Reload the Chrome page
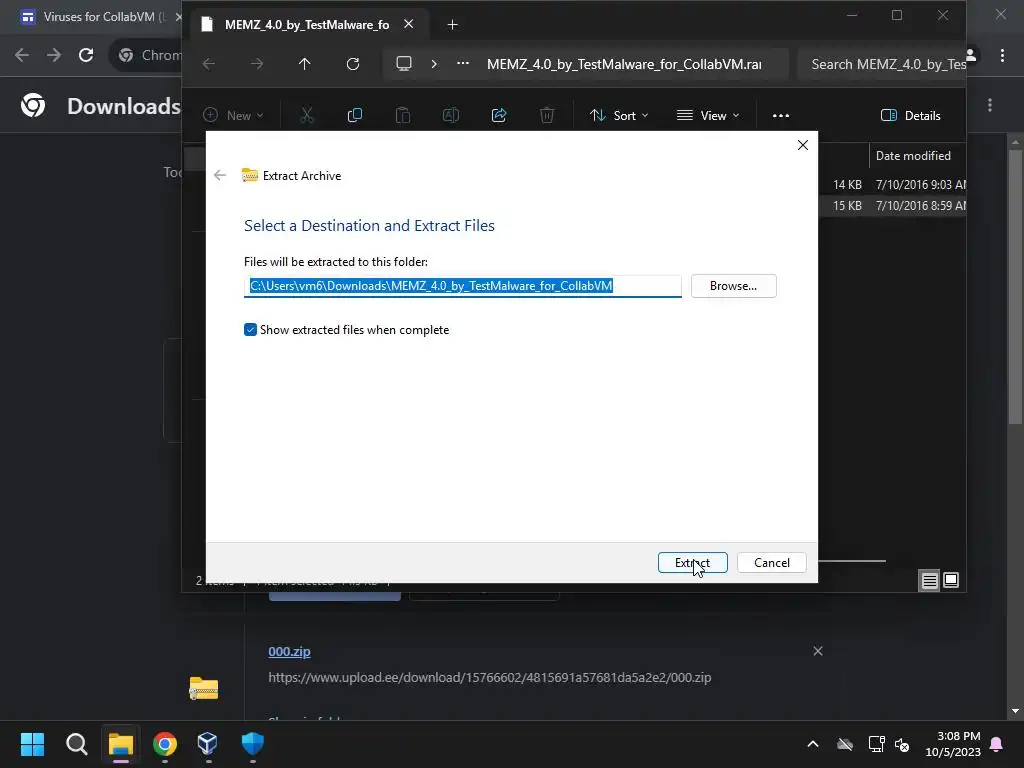This screenshot has height=768, width=1024. click(86, 55)
